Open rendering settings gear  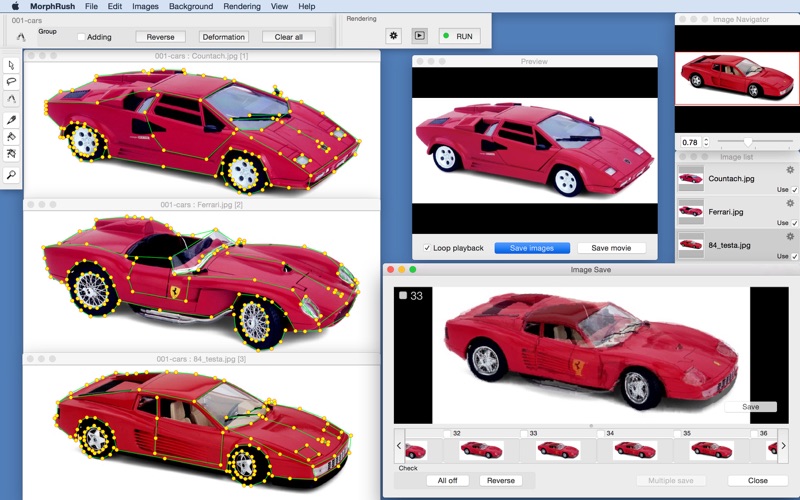393,36
